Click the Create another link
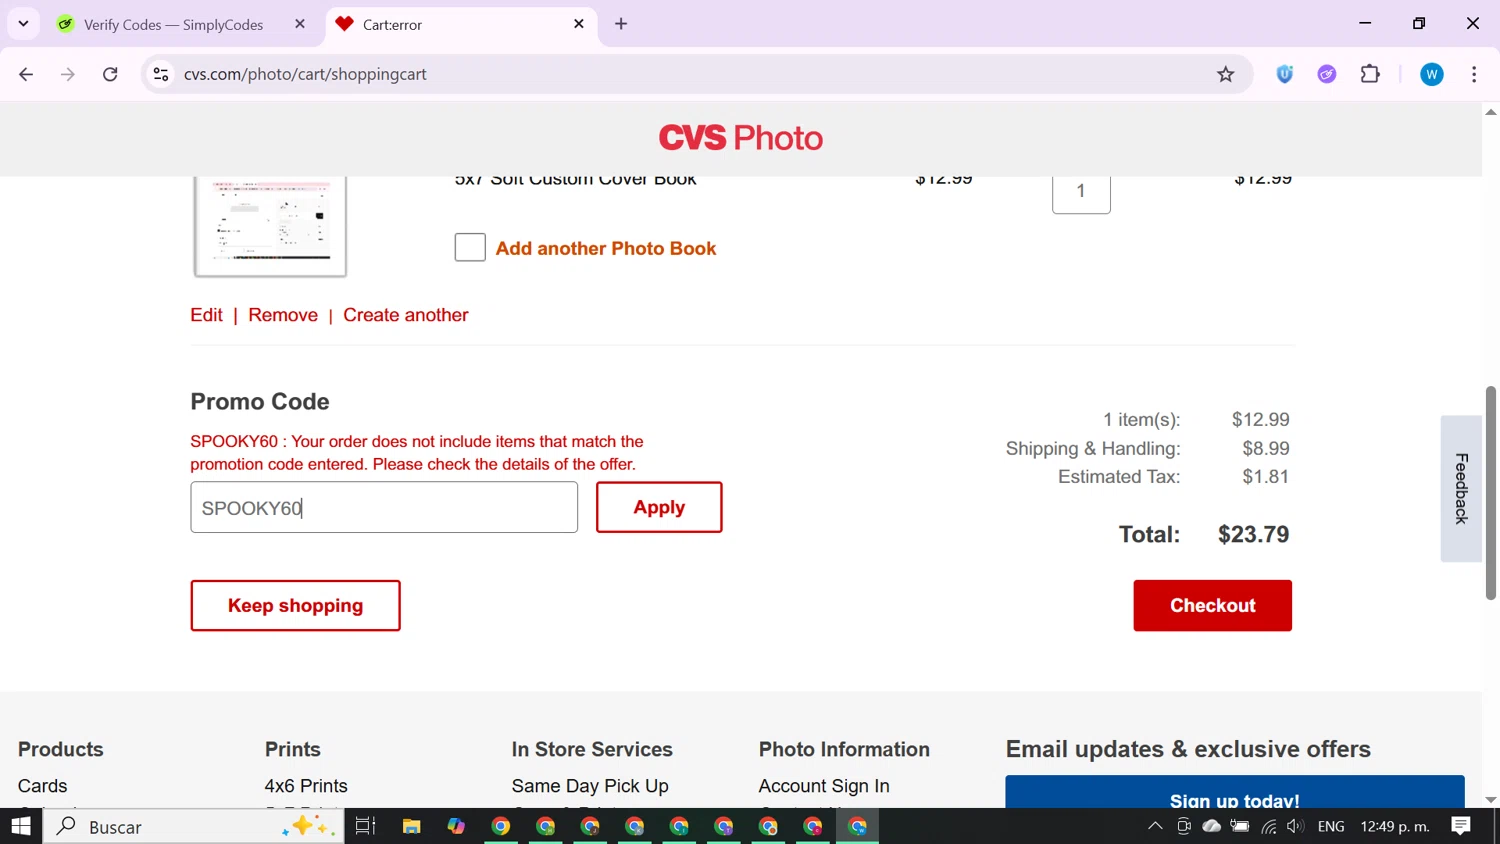 (406, 315)
